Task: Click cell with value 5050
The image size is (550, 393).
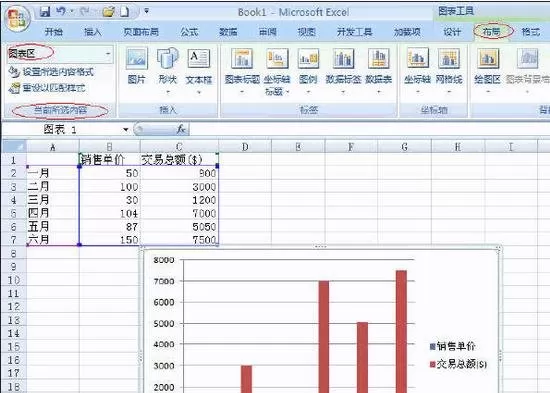Action: (179, 226)
